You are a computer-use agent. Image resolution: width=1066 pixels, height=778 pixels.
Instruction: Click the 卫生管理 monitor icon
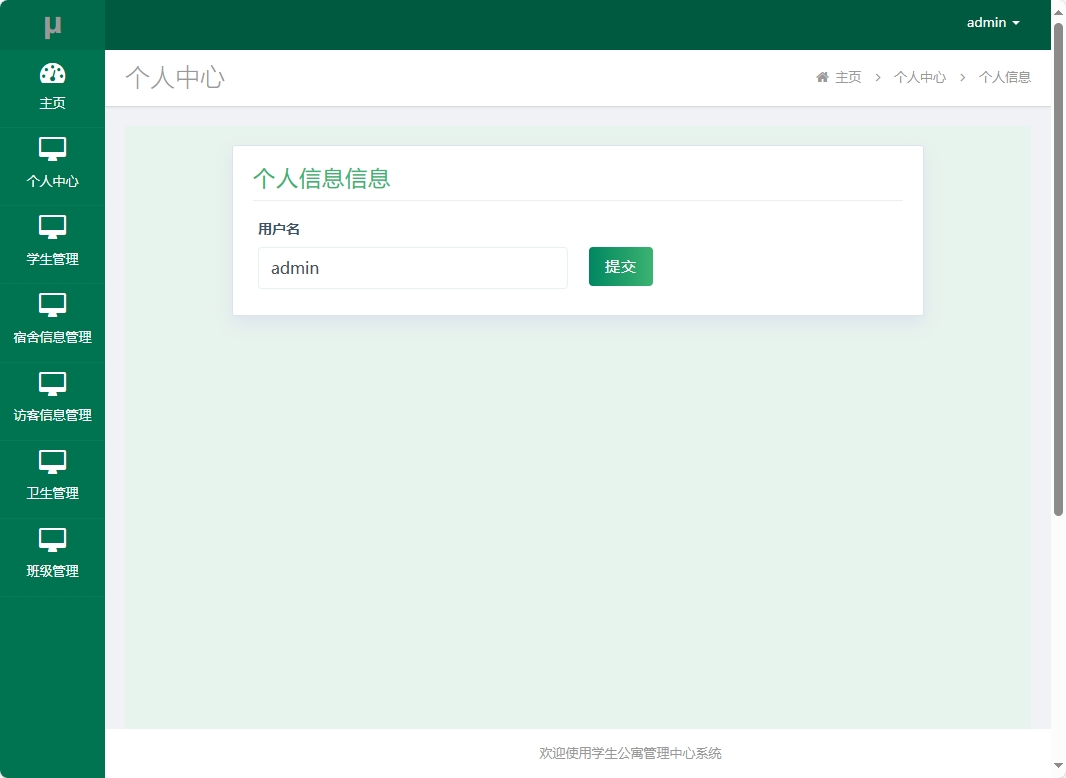click(53, 463)
